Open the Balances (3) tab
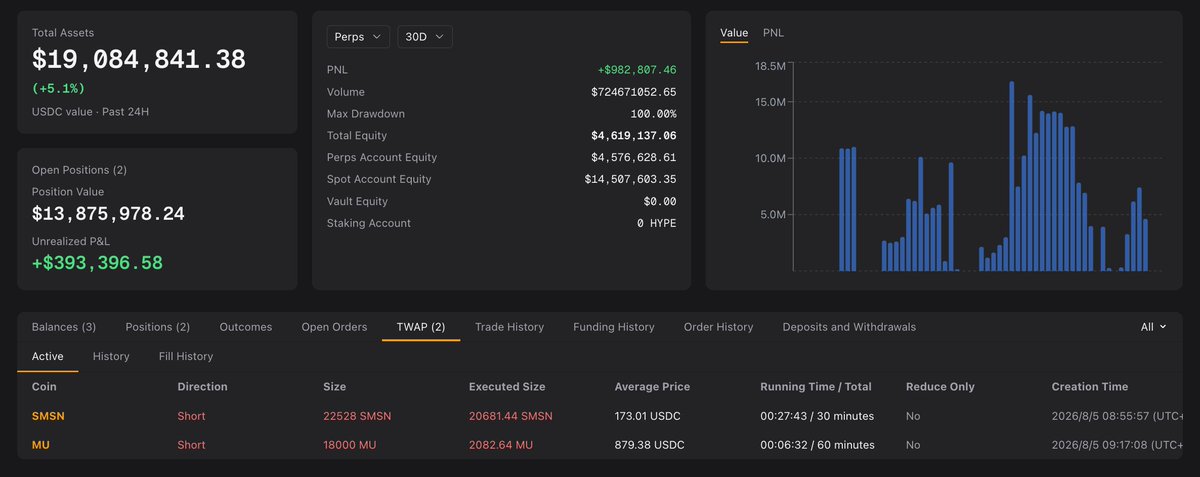1200x477 pixels. pos(64,327)
